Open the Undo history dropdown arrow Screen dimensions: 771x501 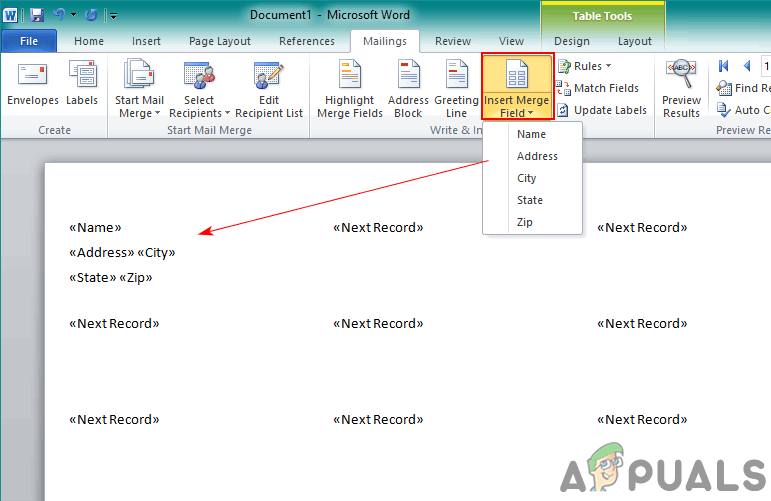pyautogui.click(x=74, y=15)
